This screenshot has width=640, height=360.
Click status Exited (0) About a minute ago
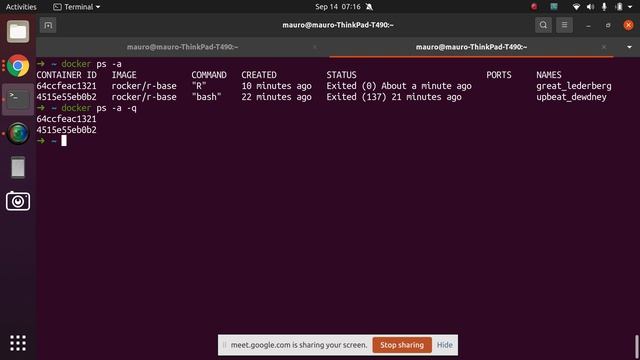pyautogui.click(x=399, y=86)
